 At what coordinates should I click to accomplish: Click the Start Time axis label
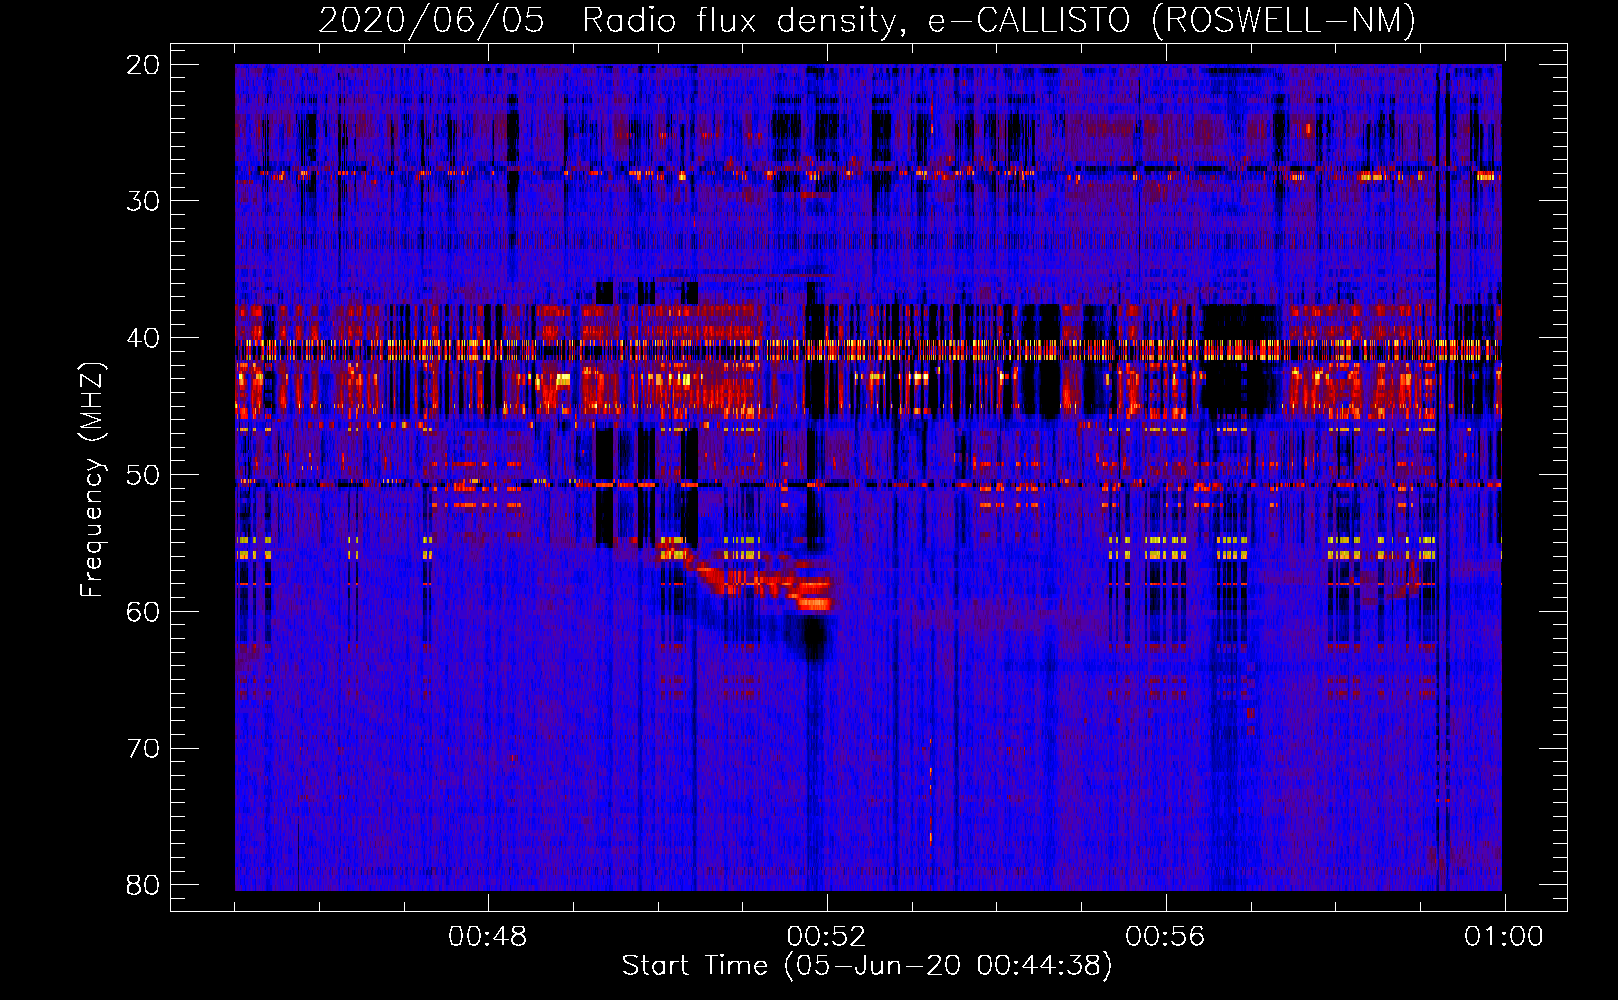(x=866, y=966)
